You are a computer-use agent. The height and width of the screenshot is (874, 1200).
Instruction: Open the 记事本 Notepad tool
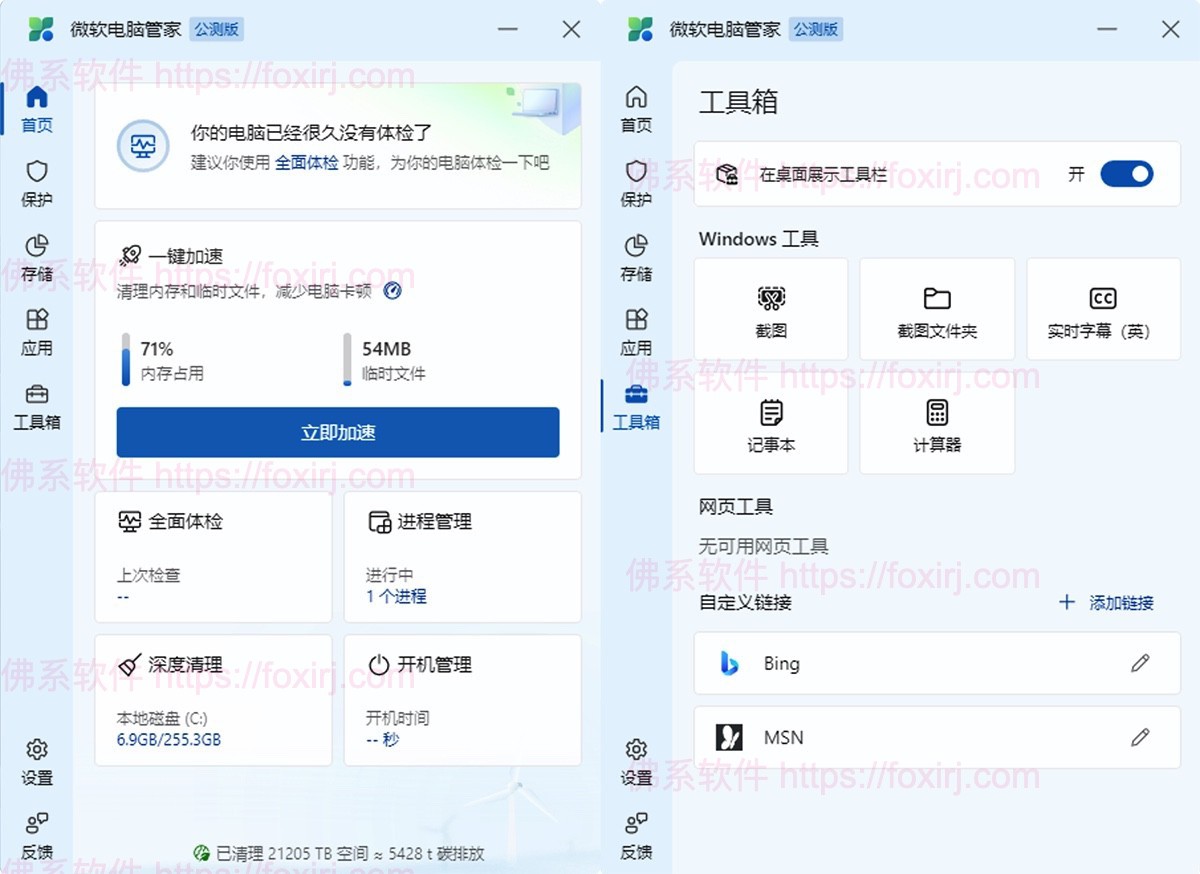point(770,426)
